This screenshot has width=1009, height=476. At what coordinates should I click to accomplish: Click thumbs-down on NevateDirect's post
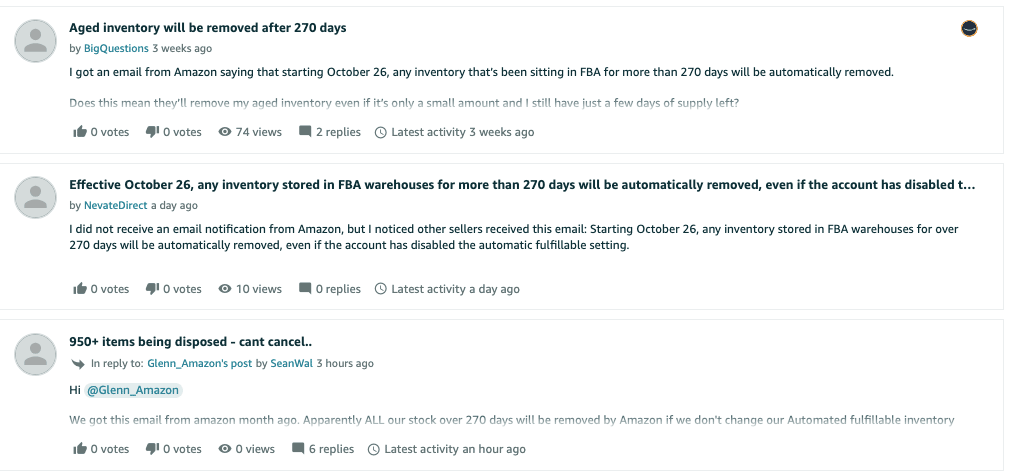(x=152, y=289)
